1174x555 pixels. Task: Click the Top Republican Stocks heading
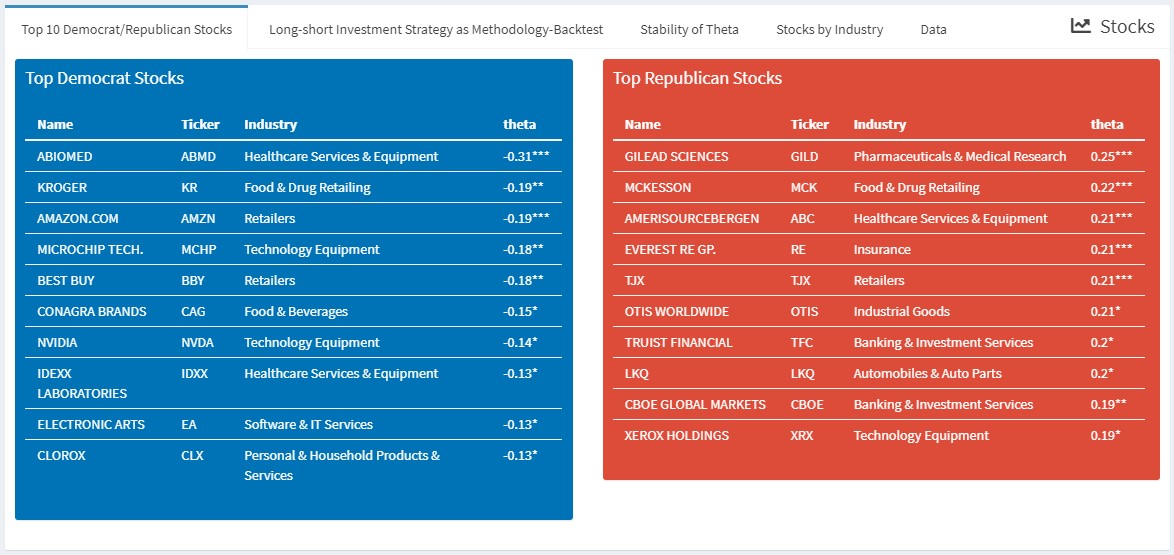tap(697, 78)
